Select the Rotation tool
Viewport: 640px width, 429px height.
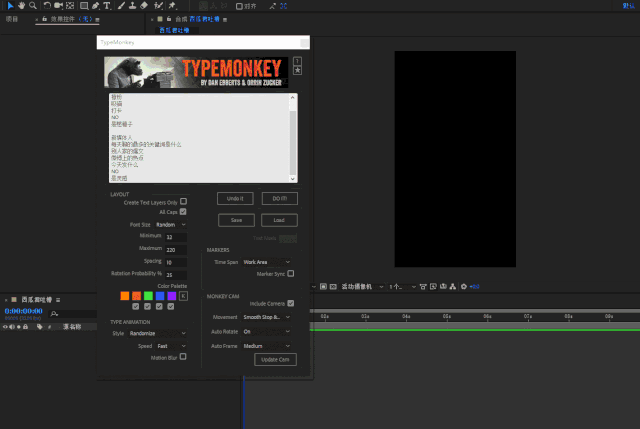(x=47, y=6)
